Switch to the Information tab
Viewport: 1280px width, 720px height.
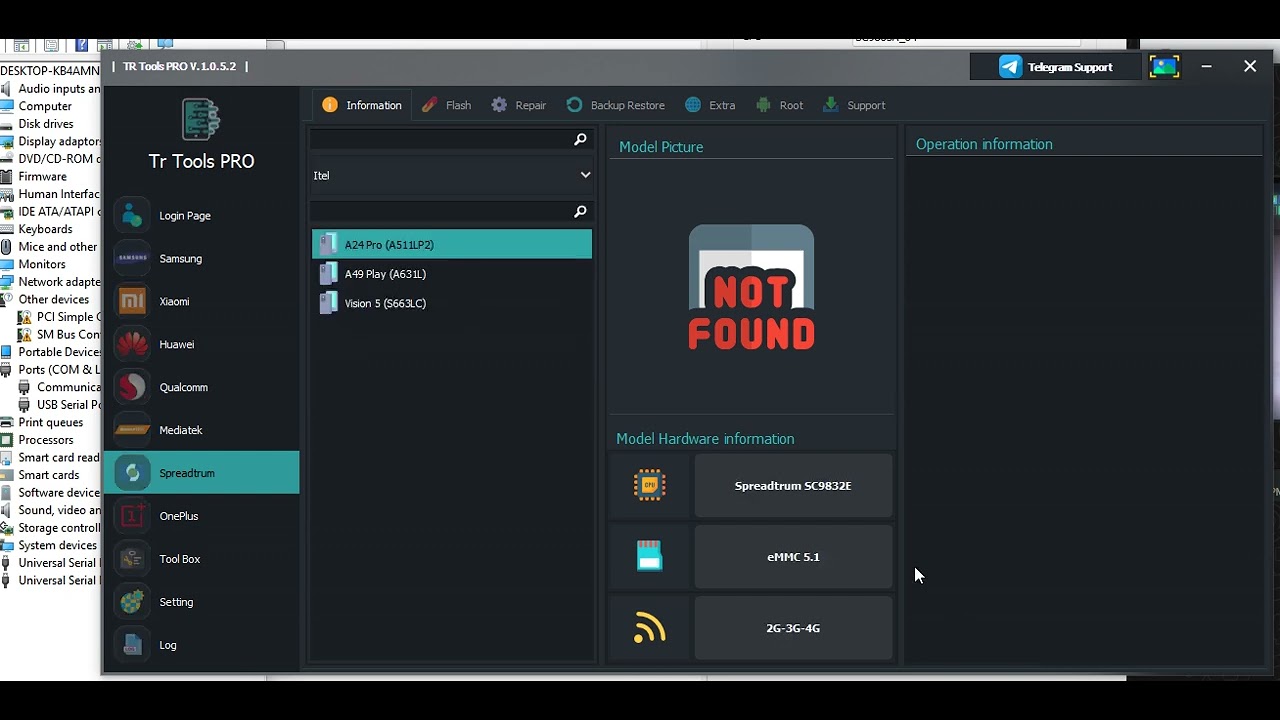click(362, 105)
